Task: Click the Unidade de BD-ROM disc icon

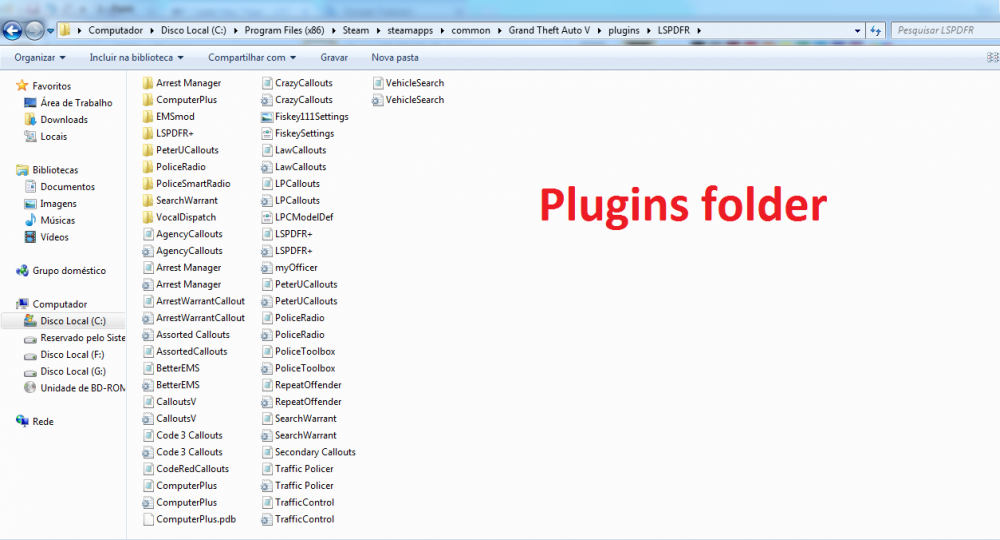Action: click(30, 388)
